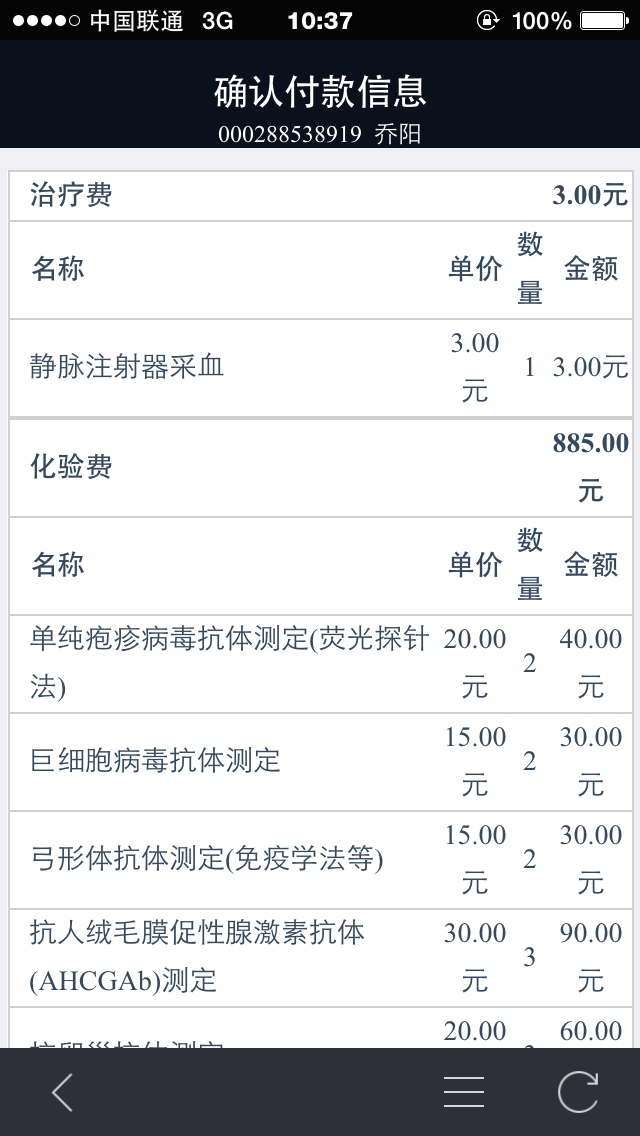
Task: Tap the 静脉注射器采血 item row
Action: [128, 367]
